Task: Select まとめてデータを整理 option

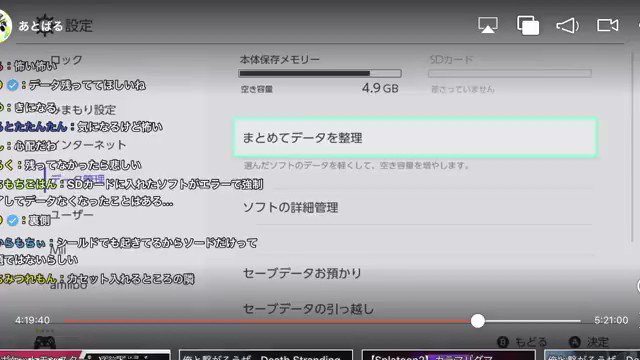Action: click(415, 138)
